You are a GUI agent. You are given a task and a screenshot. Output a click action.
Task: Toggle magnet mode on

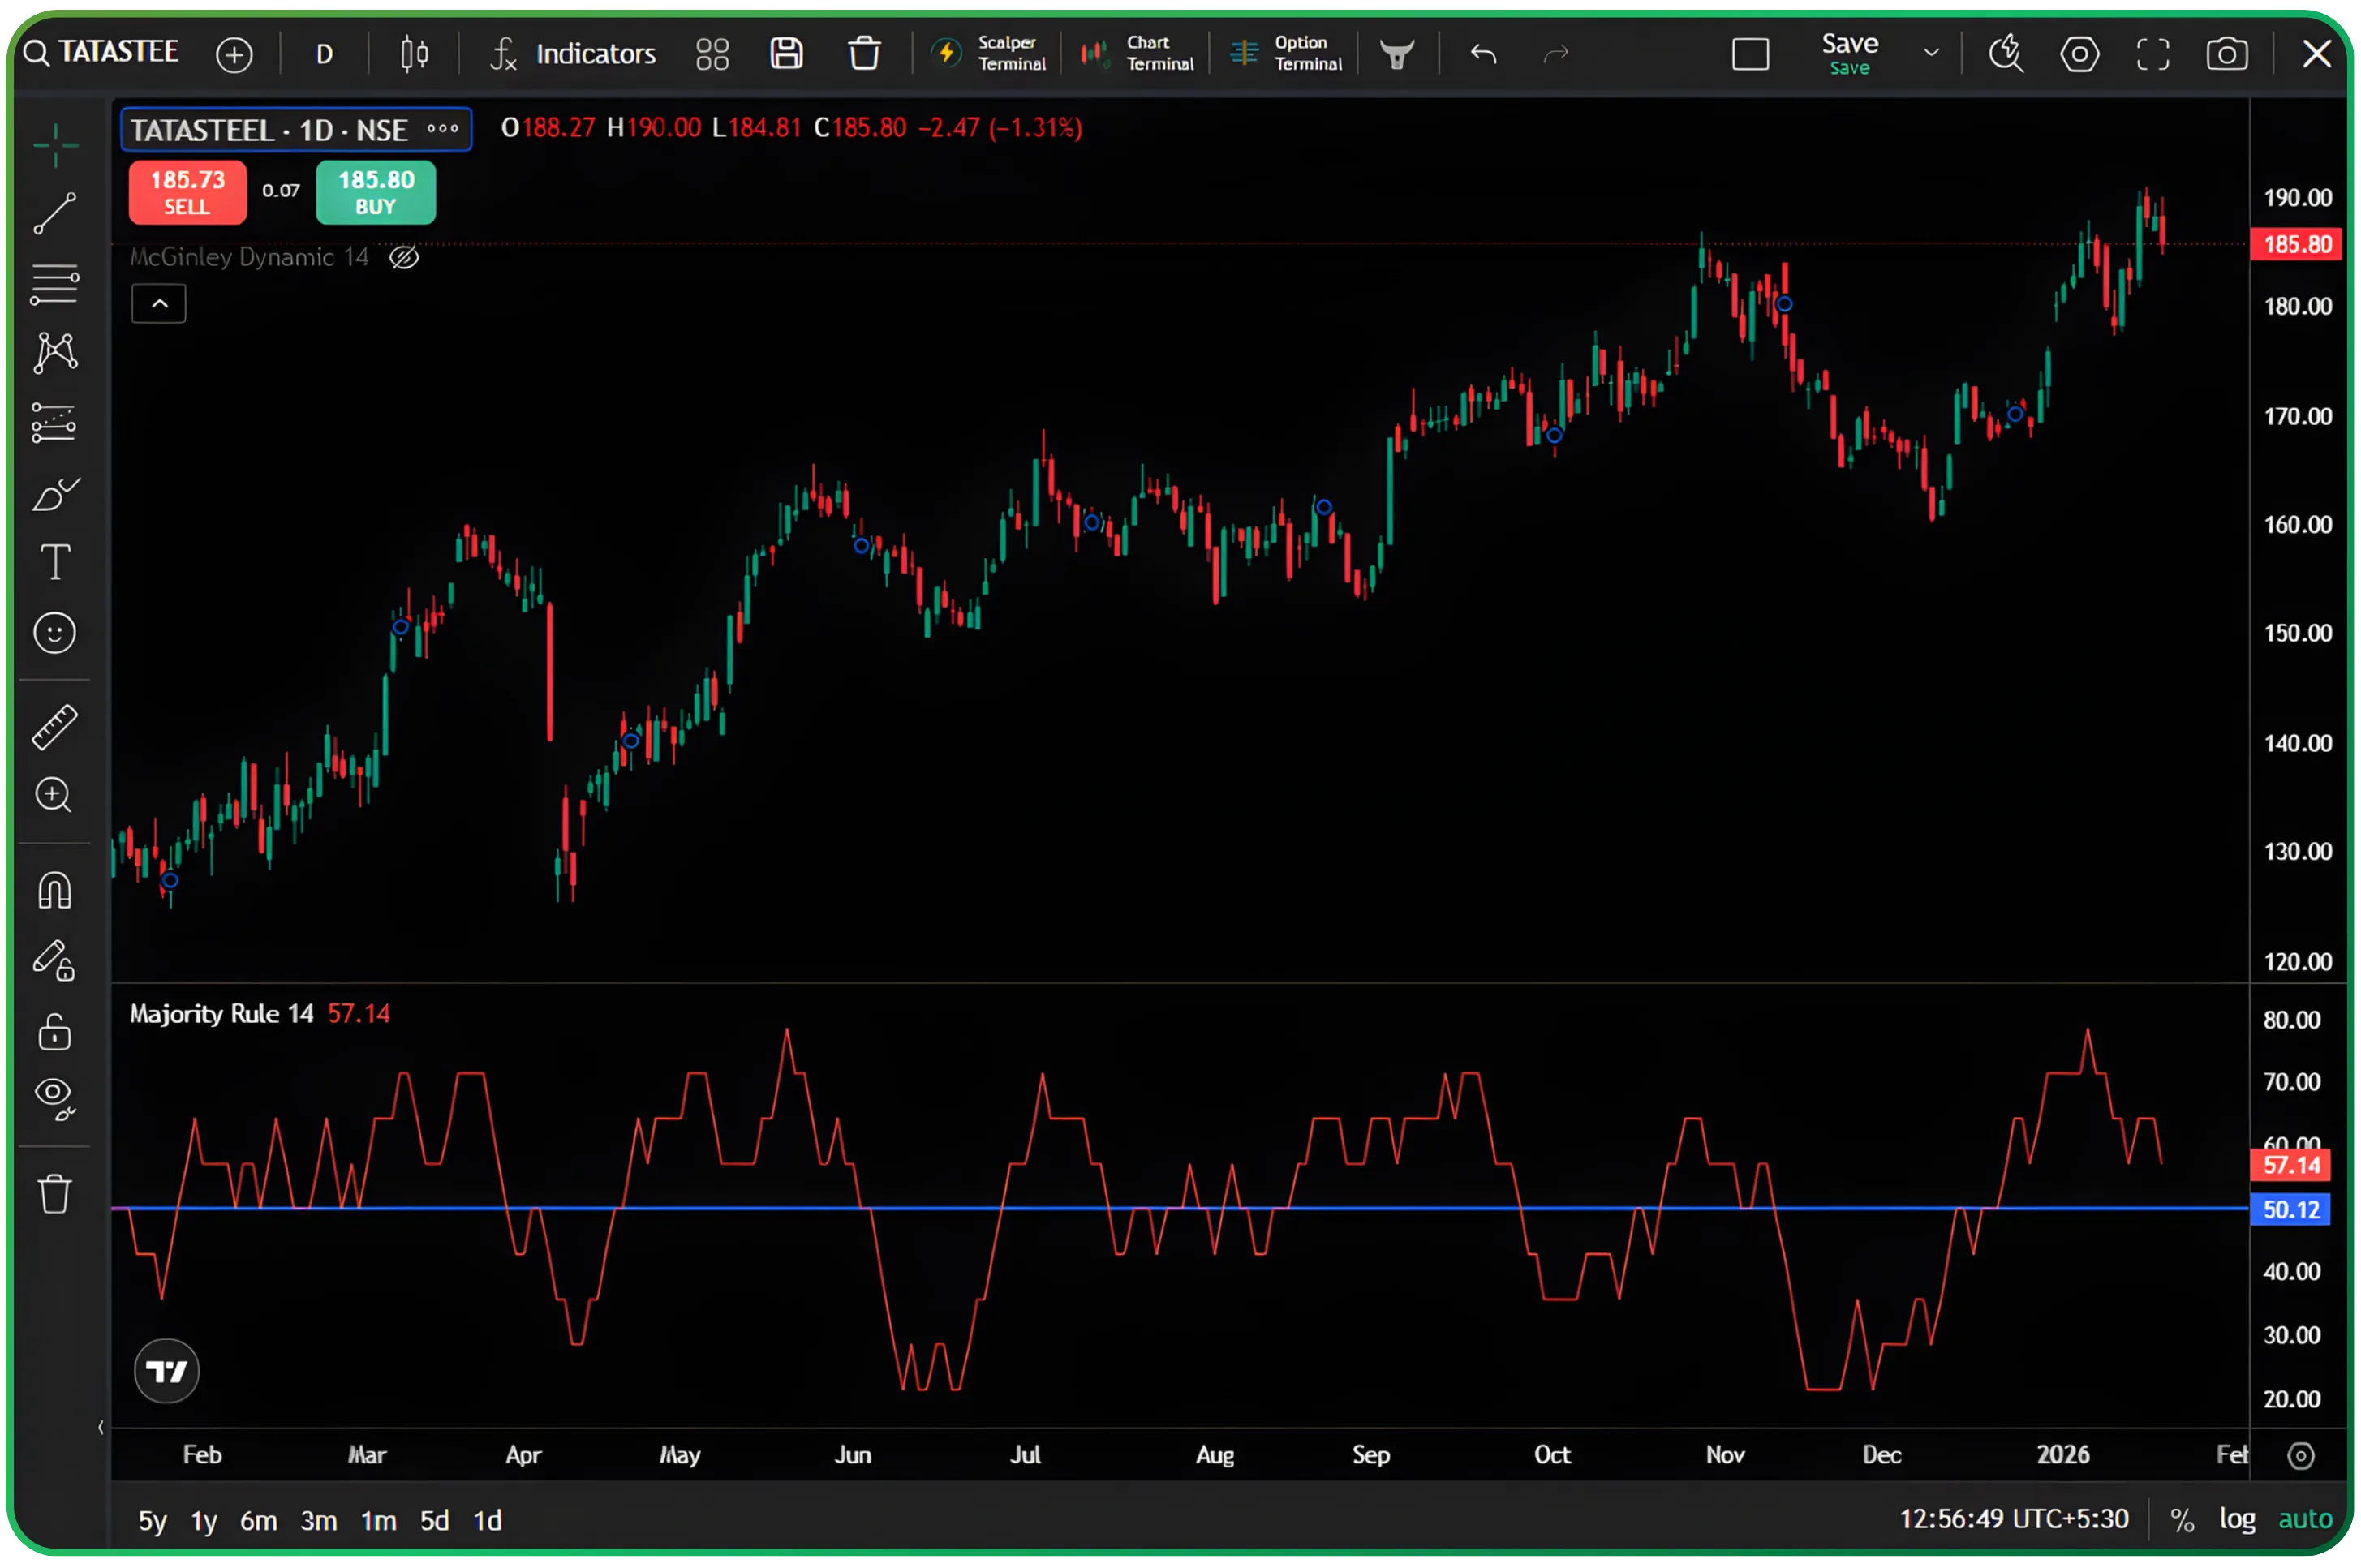[x=54, y=890]
